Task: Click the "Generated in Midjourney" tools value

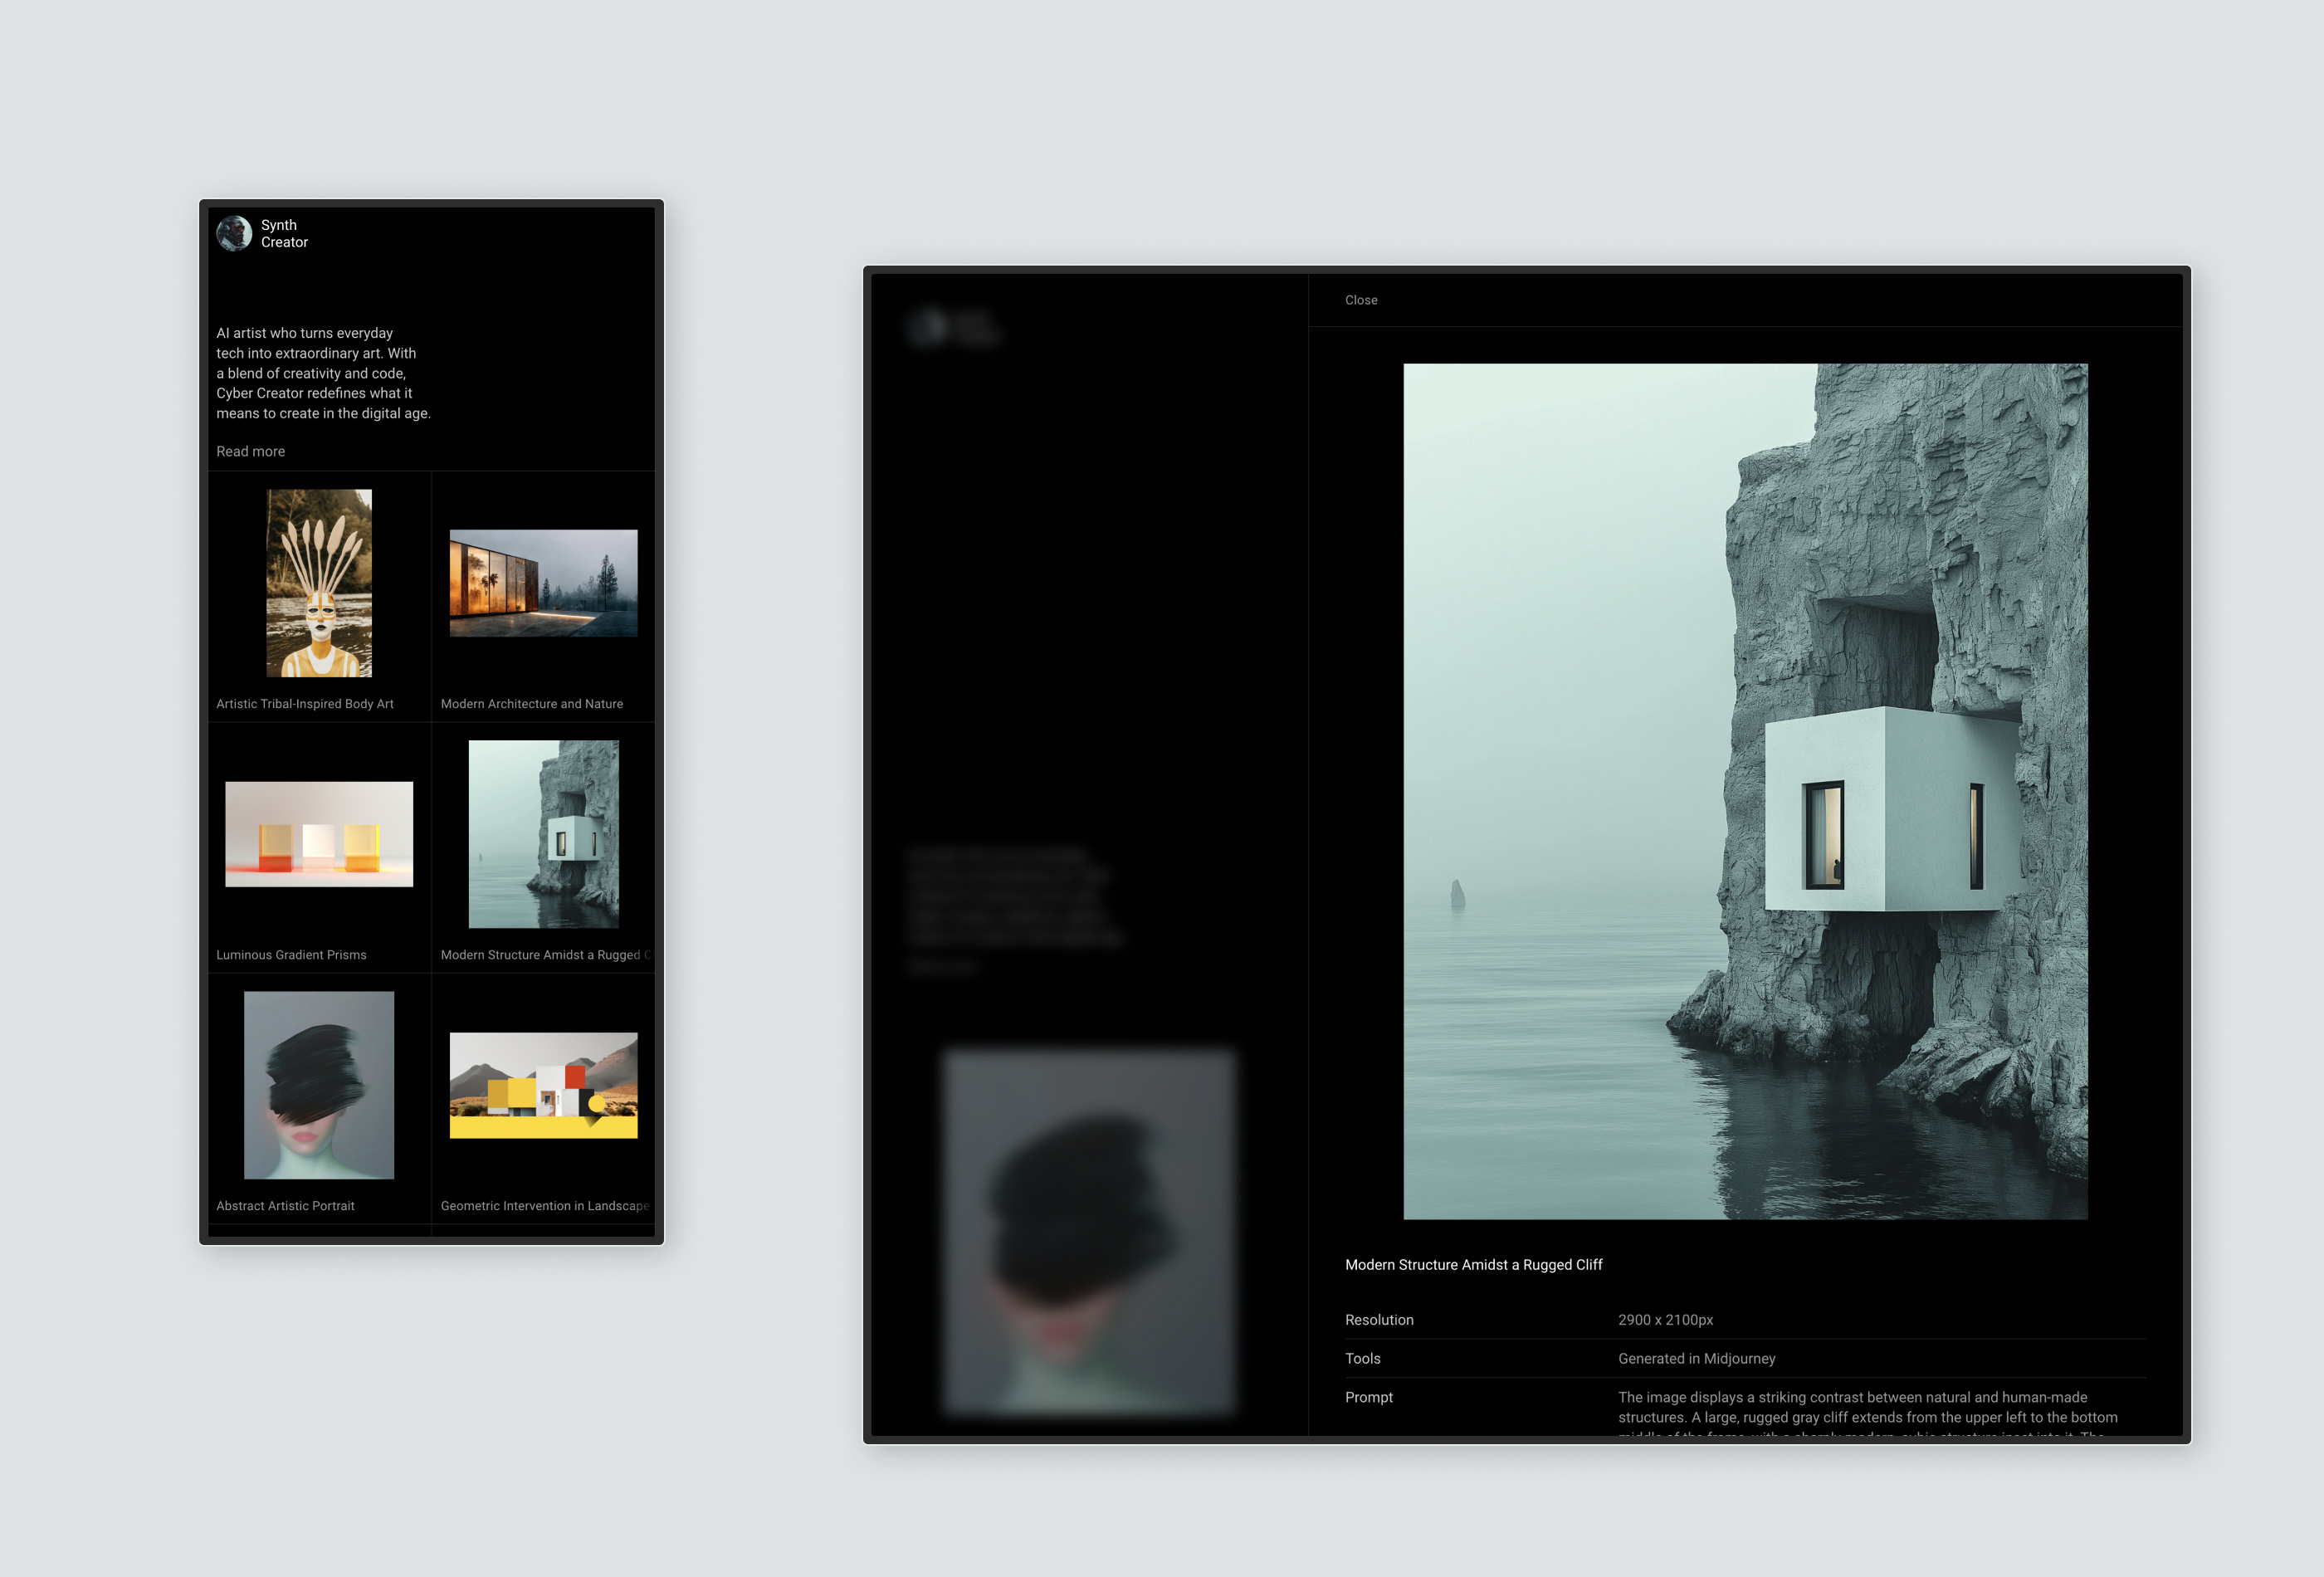Action: click(x=1696, y=1358)
